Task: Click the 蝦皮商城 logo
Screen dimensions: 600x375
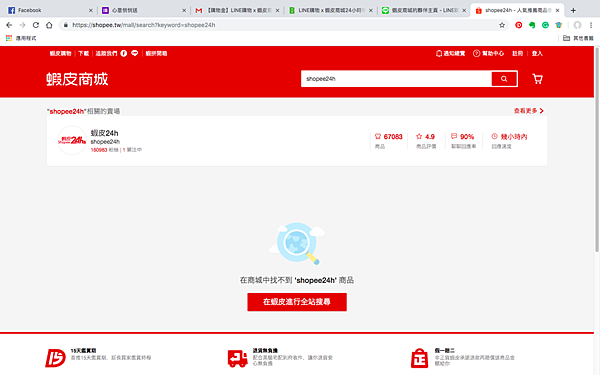Action: click(x=77, y=79)
